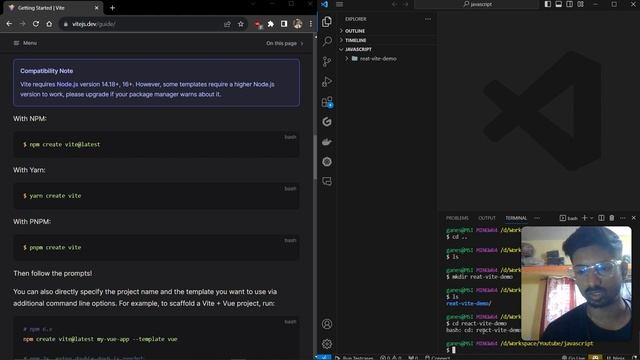
Task: Expand the OUTLINE section
Action: 387,31
